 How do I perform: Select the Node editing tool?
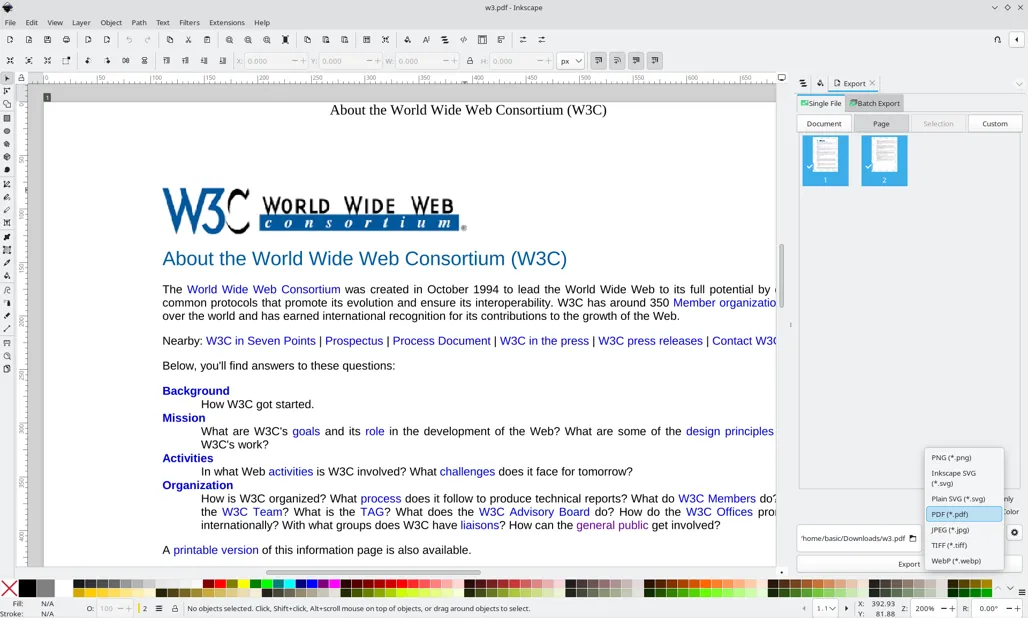(x=7, y=91)
